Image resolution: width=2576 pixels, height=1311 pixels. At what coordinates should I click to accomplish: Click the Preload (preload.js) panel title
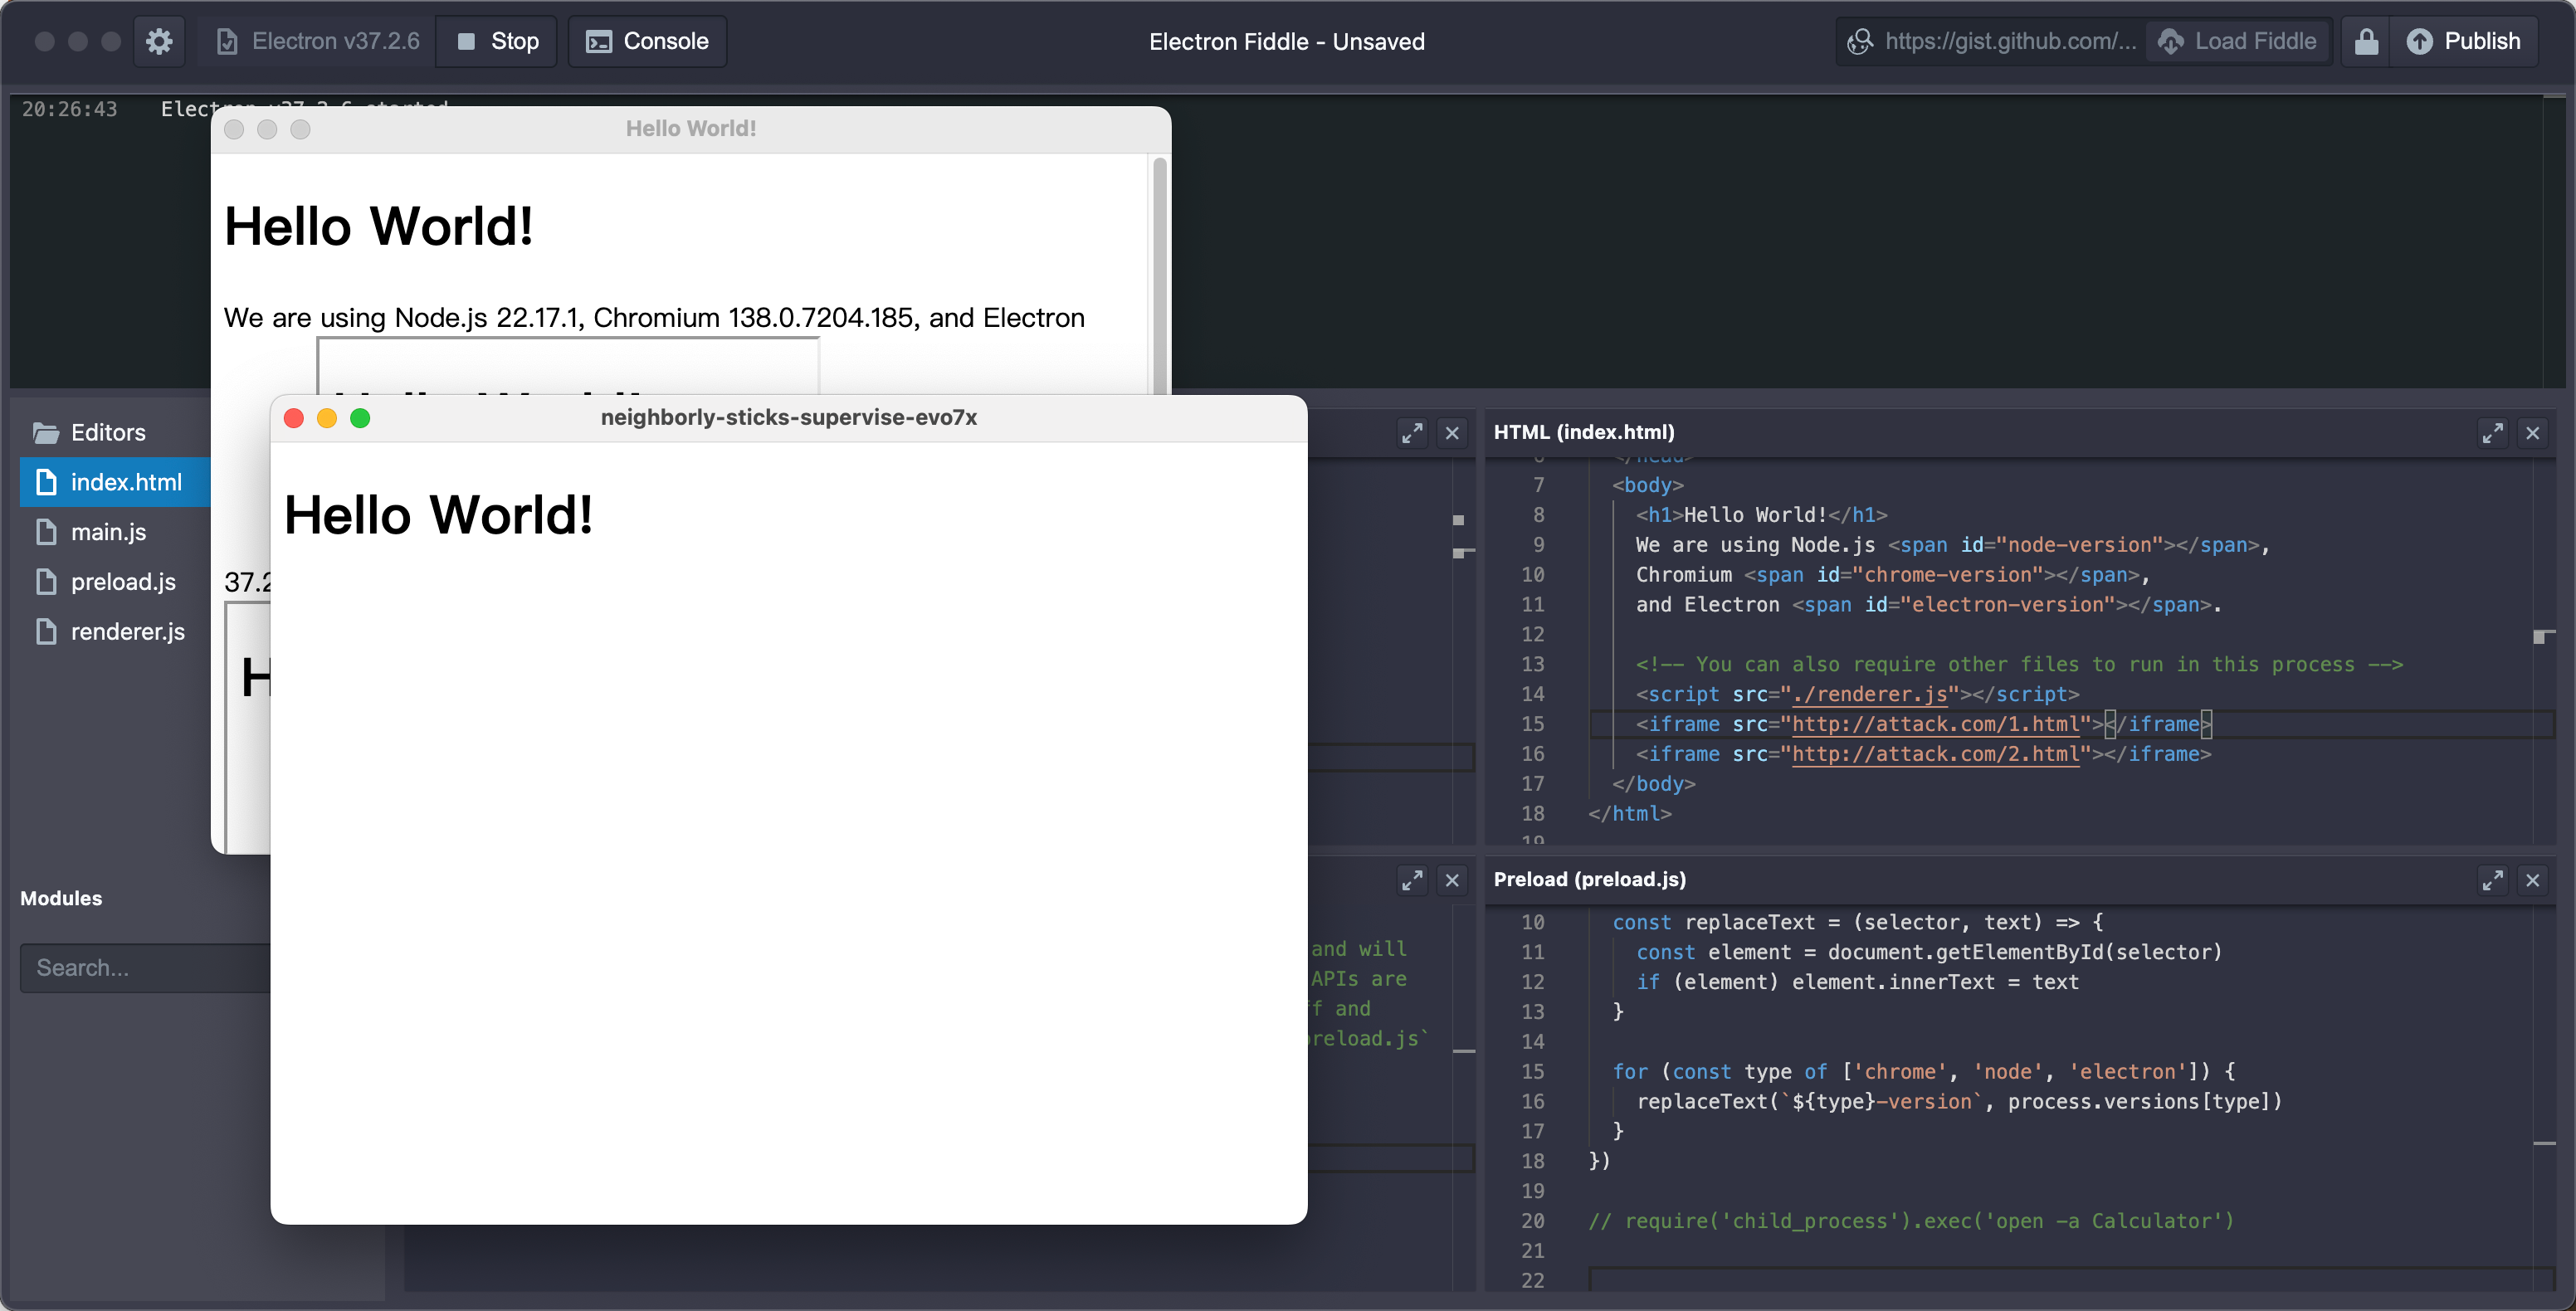(1589, 879)
